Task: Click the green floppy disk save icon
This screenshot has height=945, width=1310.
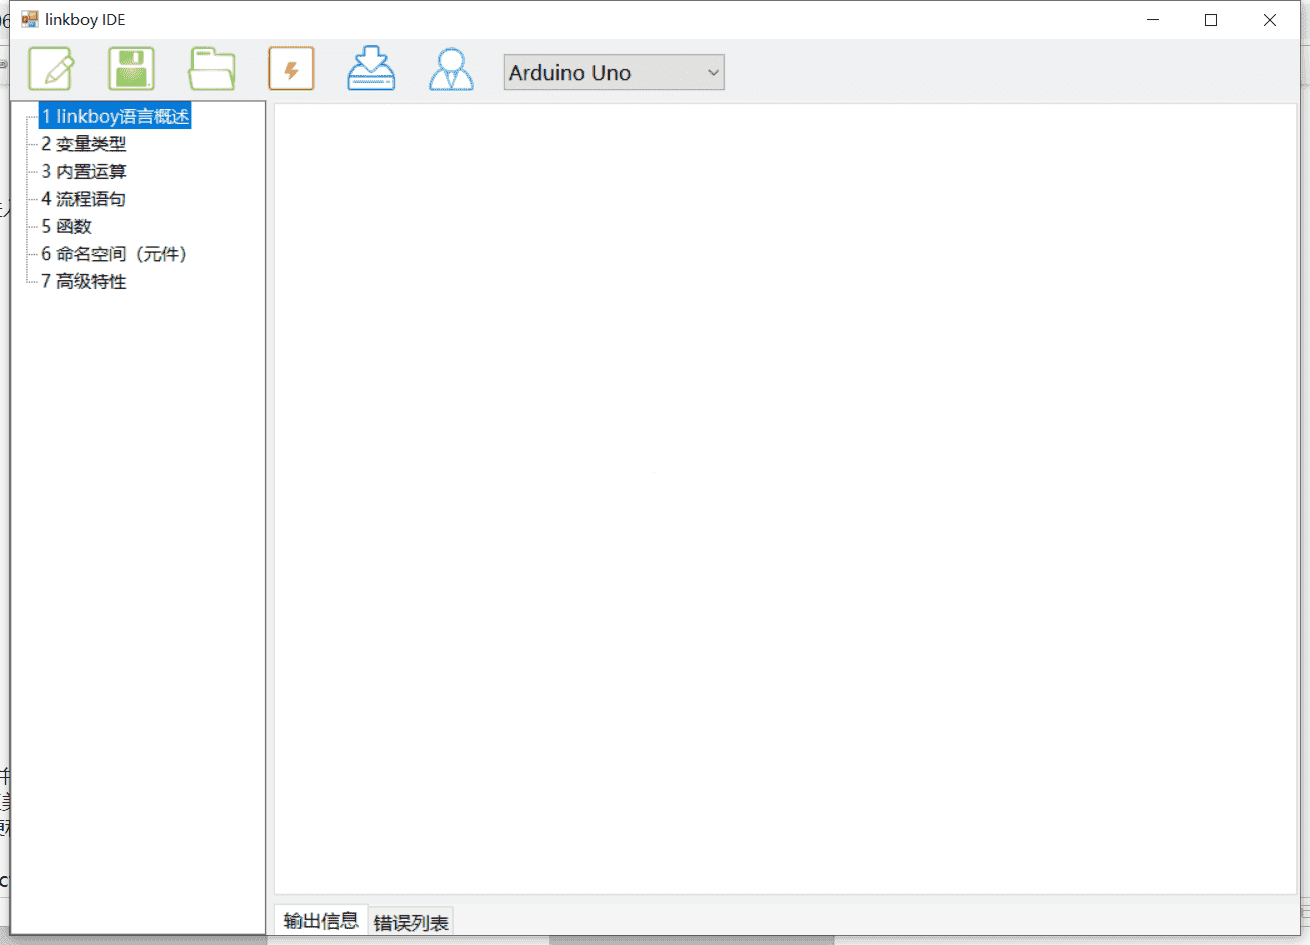Action: pos(131,69)
